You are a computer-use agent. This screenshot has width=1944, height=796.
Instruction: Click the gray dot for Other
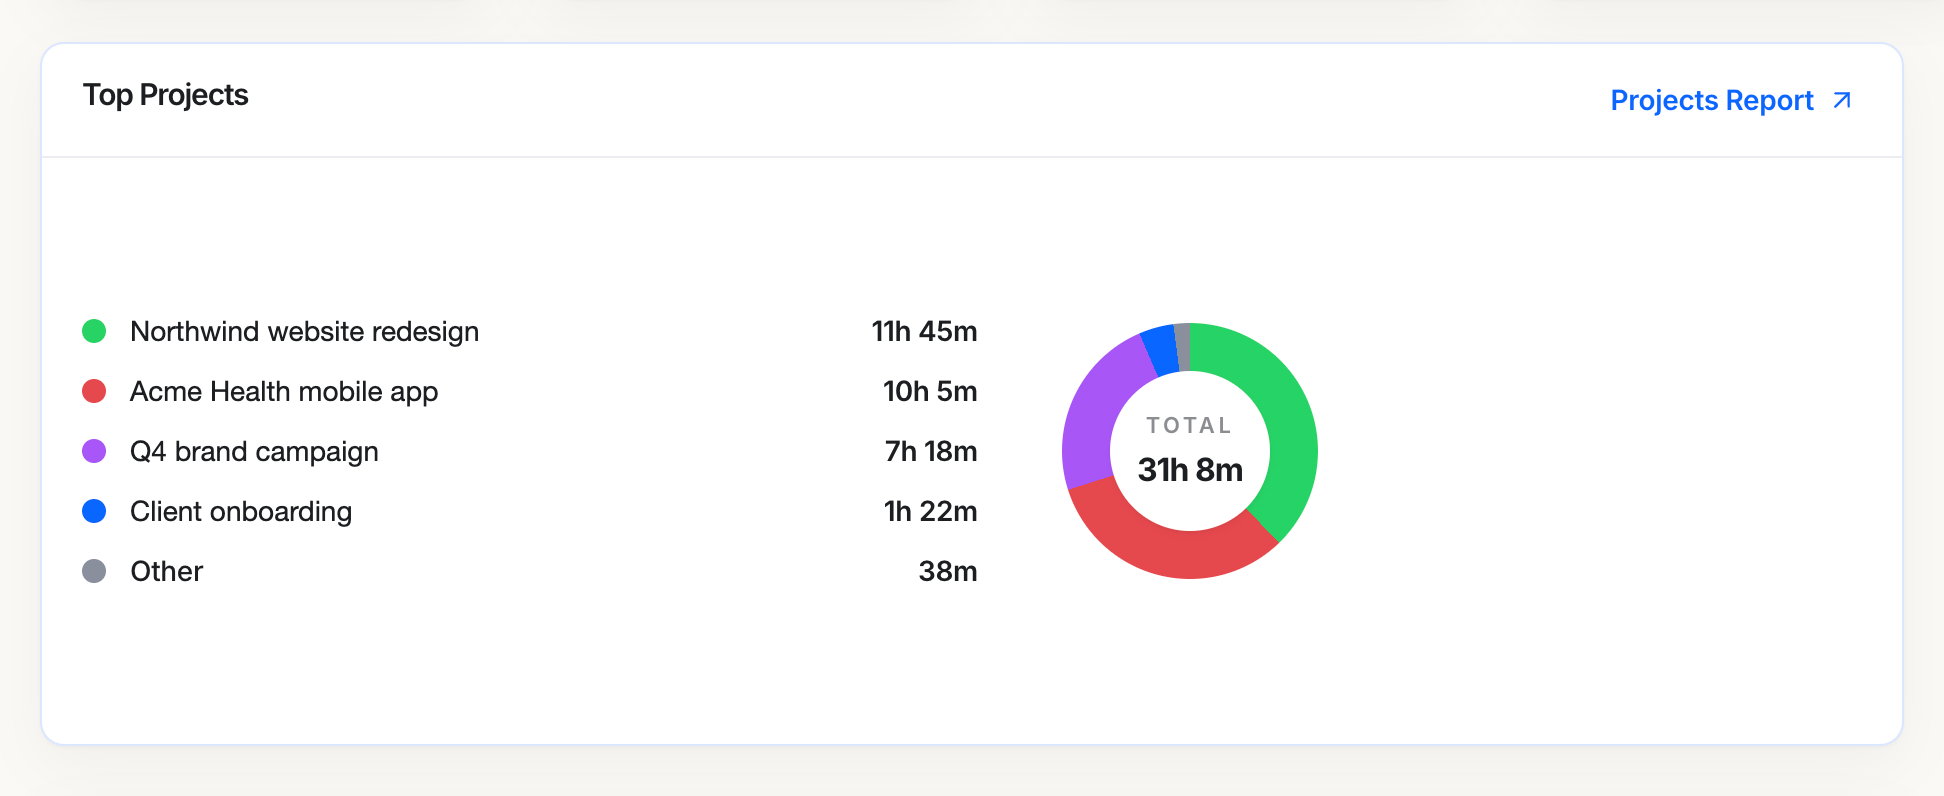coord(94,571)
